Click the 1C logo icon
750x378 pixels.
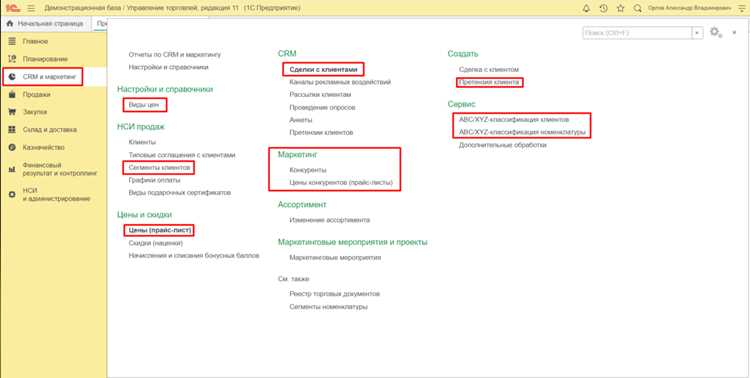(x=12, y=8)
